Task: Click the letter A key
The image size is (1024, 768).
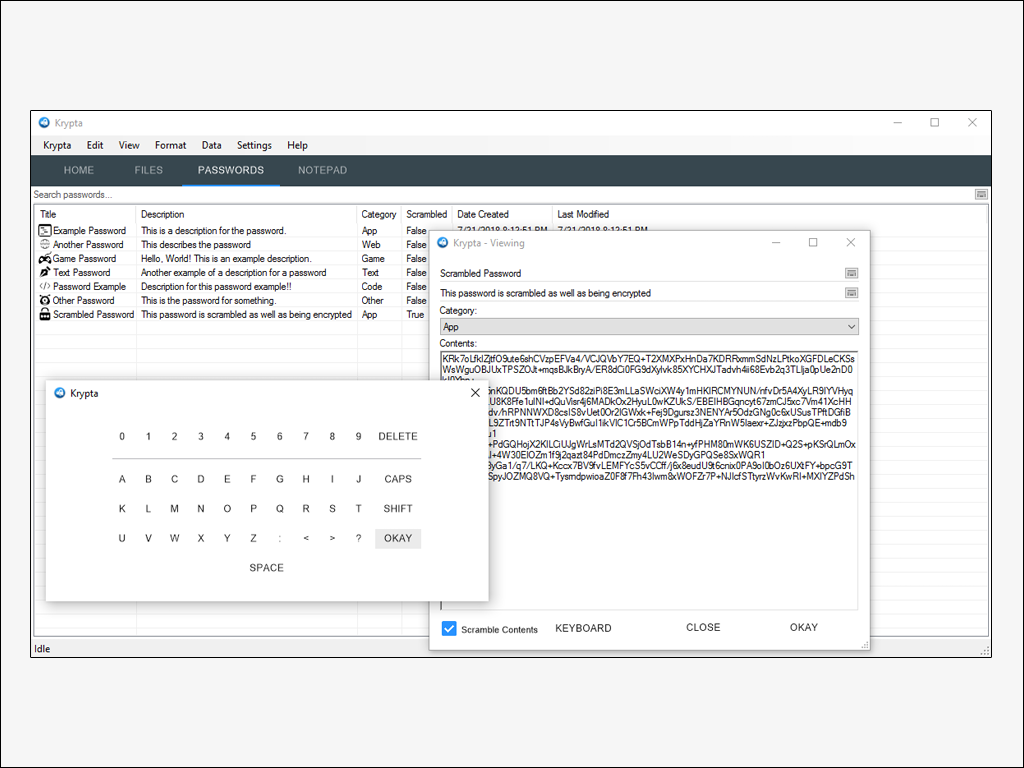Action: pos(122,479)
